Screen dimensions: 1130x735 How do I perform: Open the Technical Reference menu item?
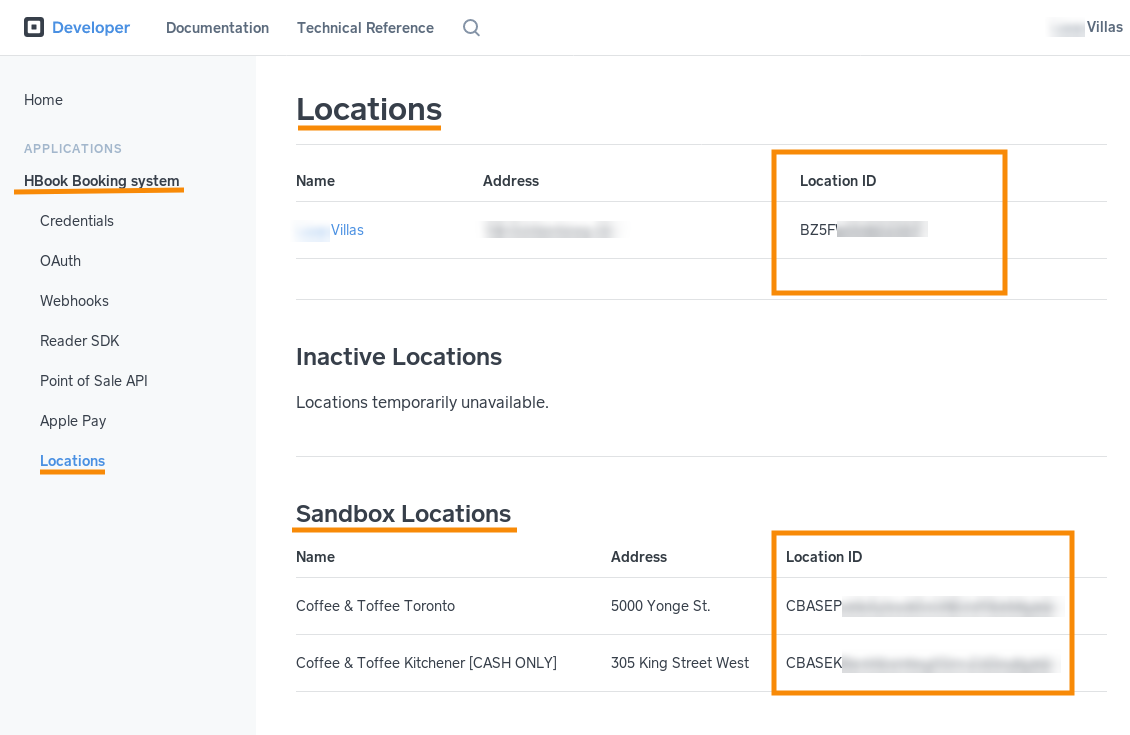point(364,28)
